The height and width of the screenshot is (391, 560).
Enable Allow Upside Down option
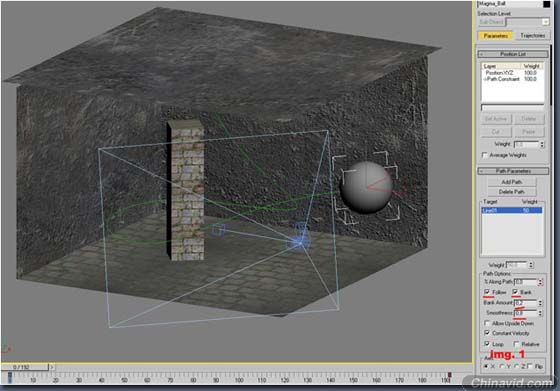pyautogui.click(x=487, y=323)
